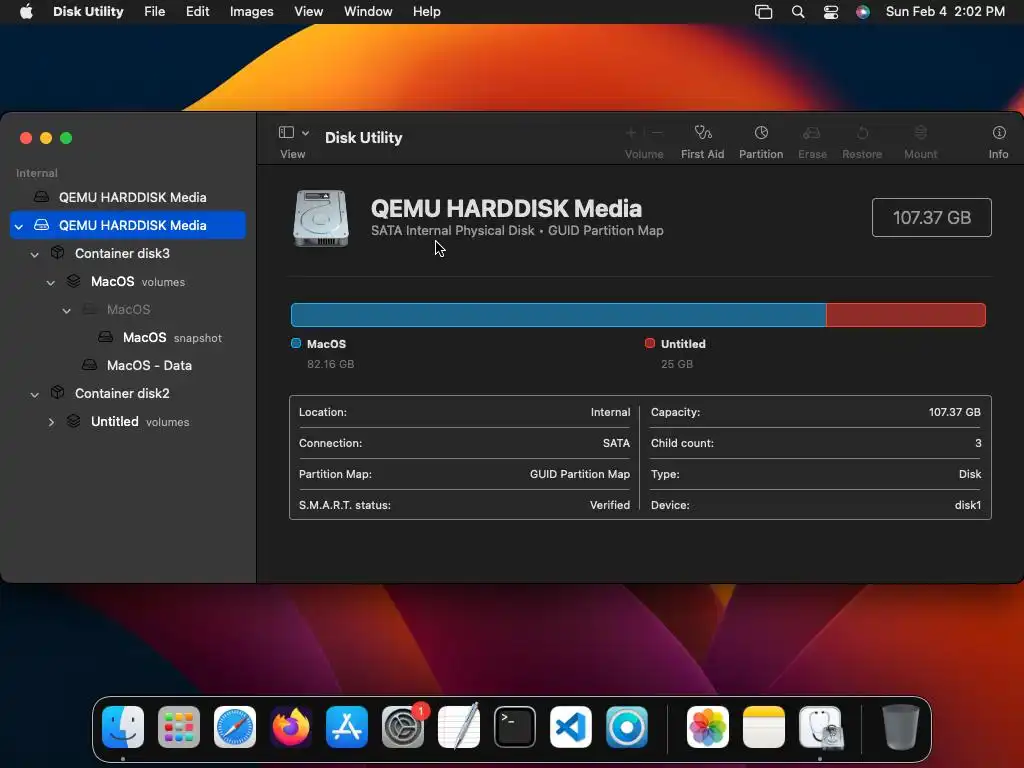Open App Store from the Dock
The height and width of the screenshot is (768, 1024).
(x=347, y=727)
